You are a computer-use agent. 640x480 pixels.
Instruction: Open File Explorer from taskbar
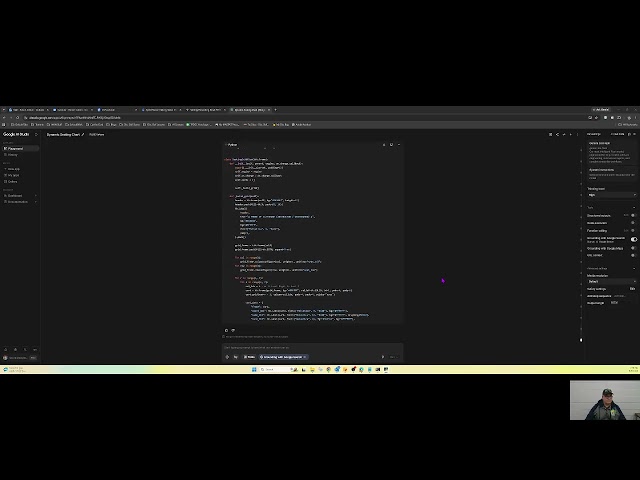312,369
